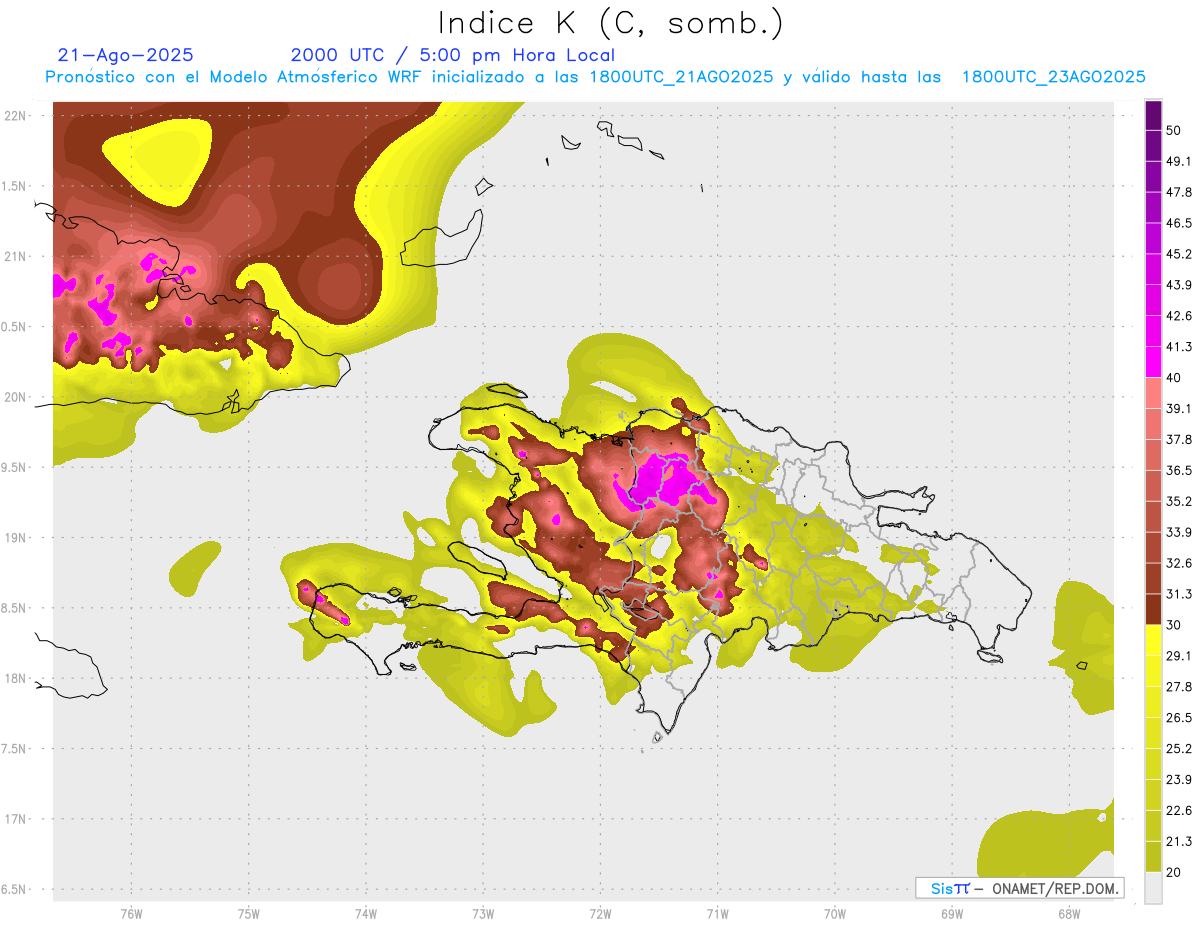Click the "ONAMET/REP.DOM." credit label
The height and width of the screenshot is (927, 1200).
click(x=1055, y=888)
